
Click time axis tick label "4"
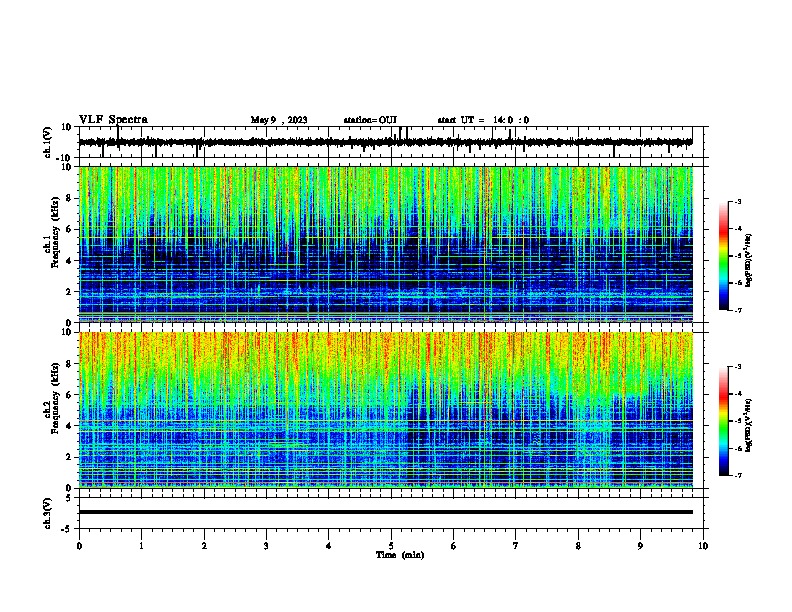pyautogui.click(x=329, y=546)
